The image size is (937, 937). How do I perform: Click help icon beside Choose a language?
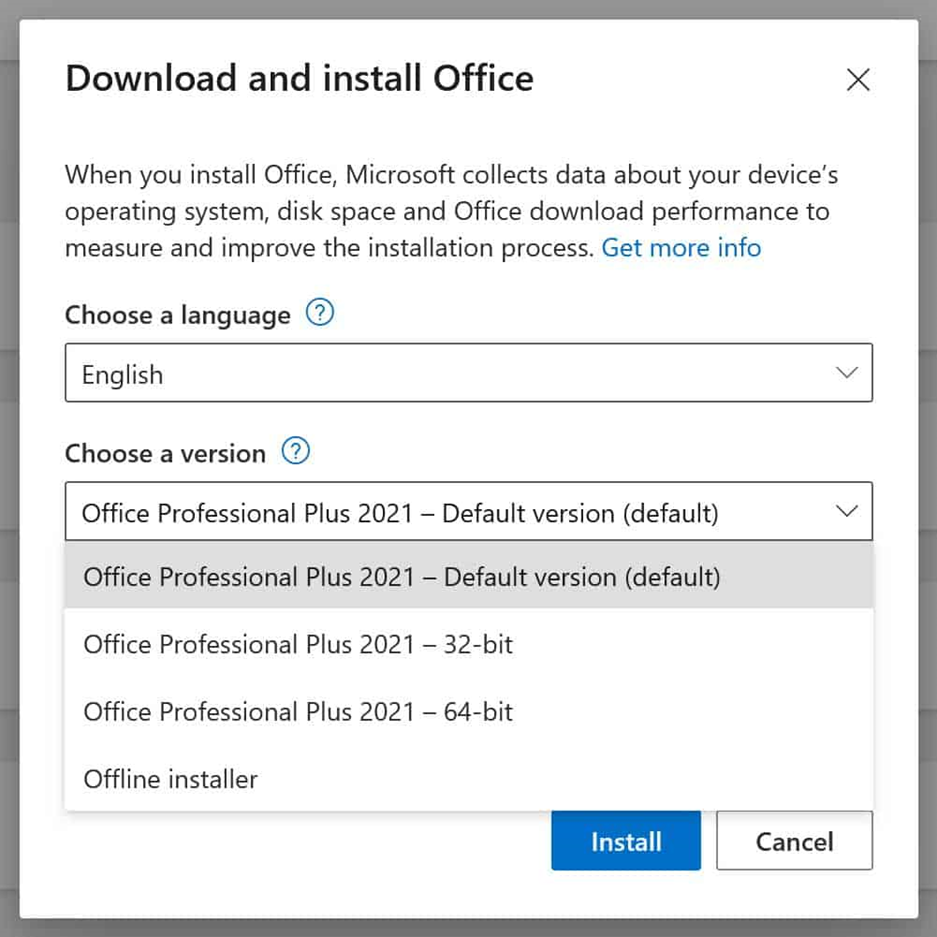tap(319, 314)
